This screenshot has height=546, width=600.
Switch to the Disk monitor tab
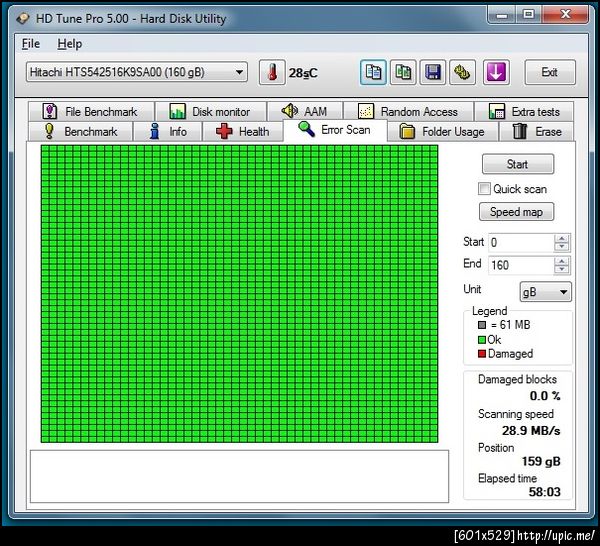(210, 111)
